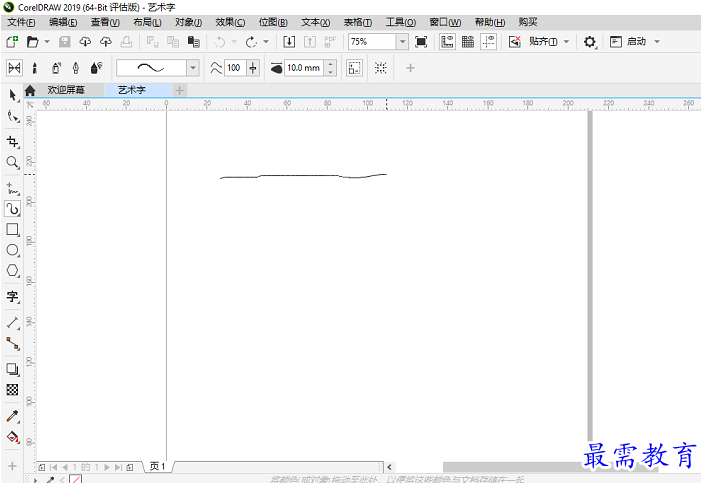Open the 位图(B) menu
Image resolution: width=705 pixels, height=487 pixels.
pyautogui.click(x=273, y=22)
